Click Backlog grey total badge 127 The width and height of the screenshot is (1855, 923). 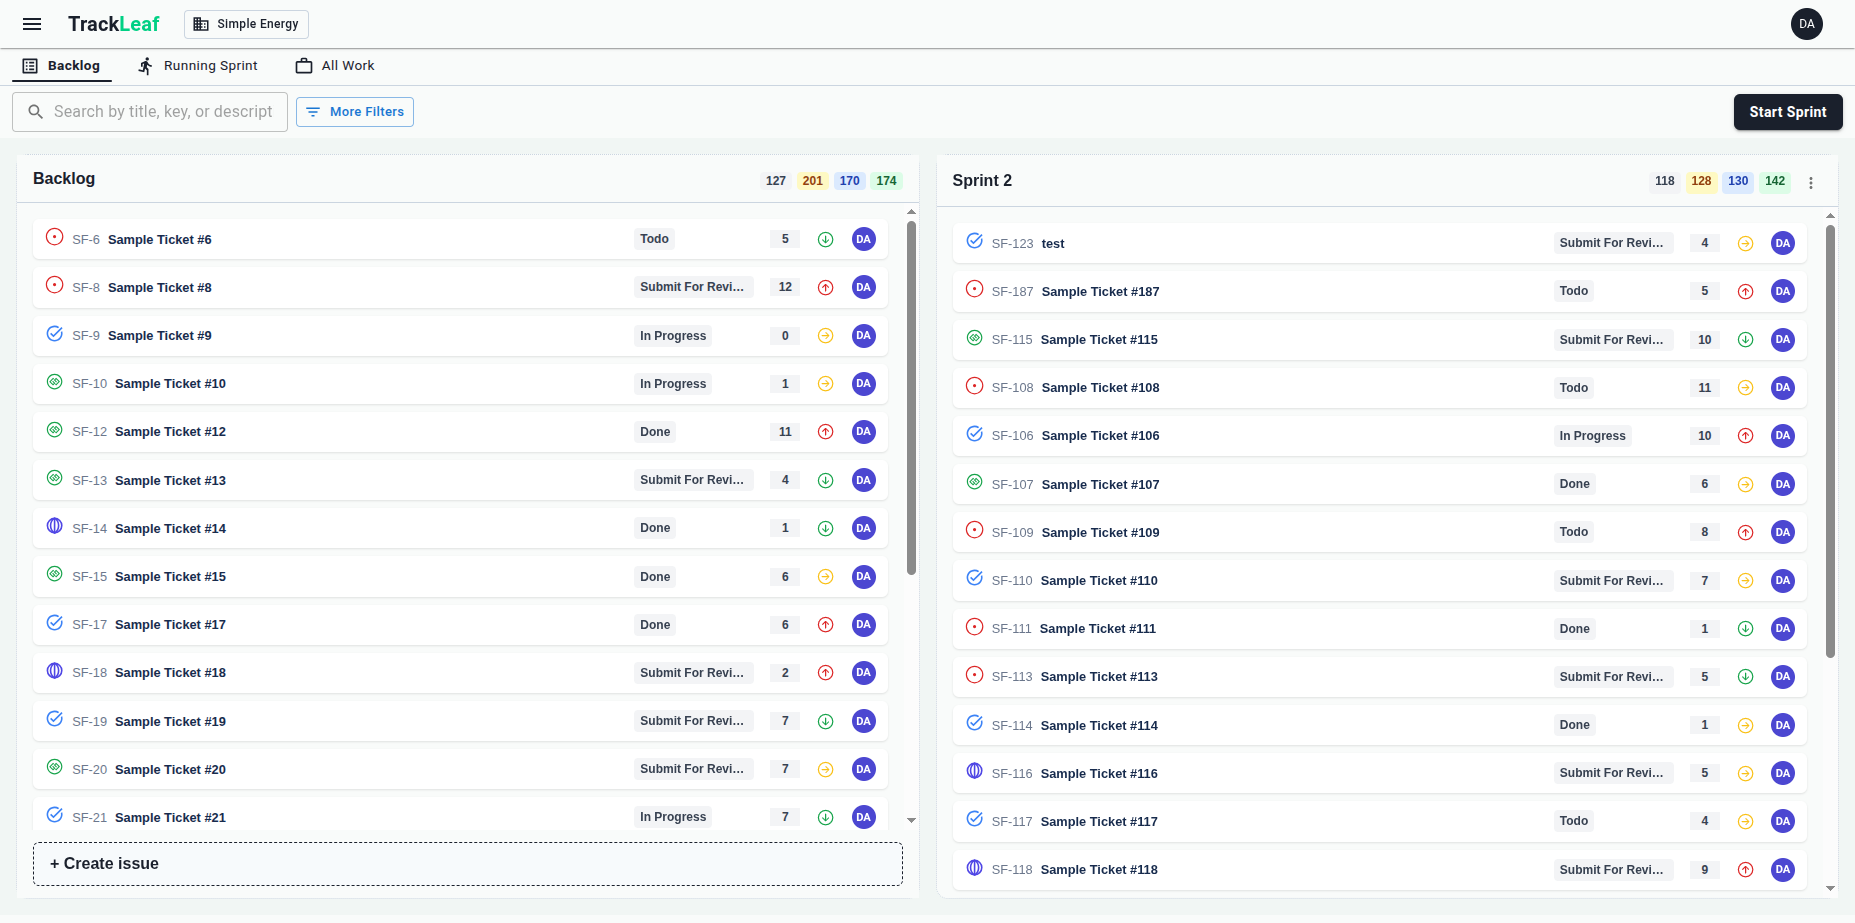coord(776,181)
